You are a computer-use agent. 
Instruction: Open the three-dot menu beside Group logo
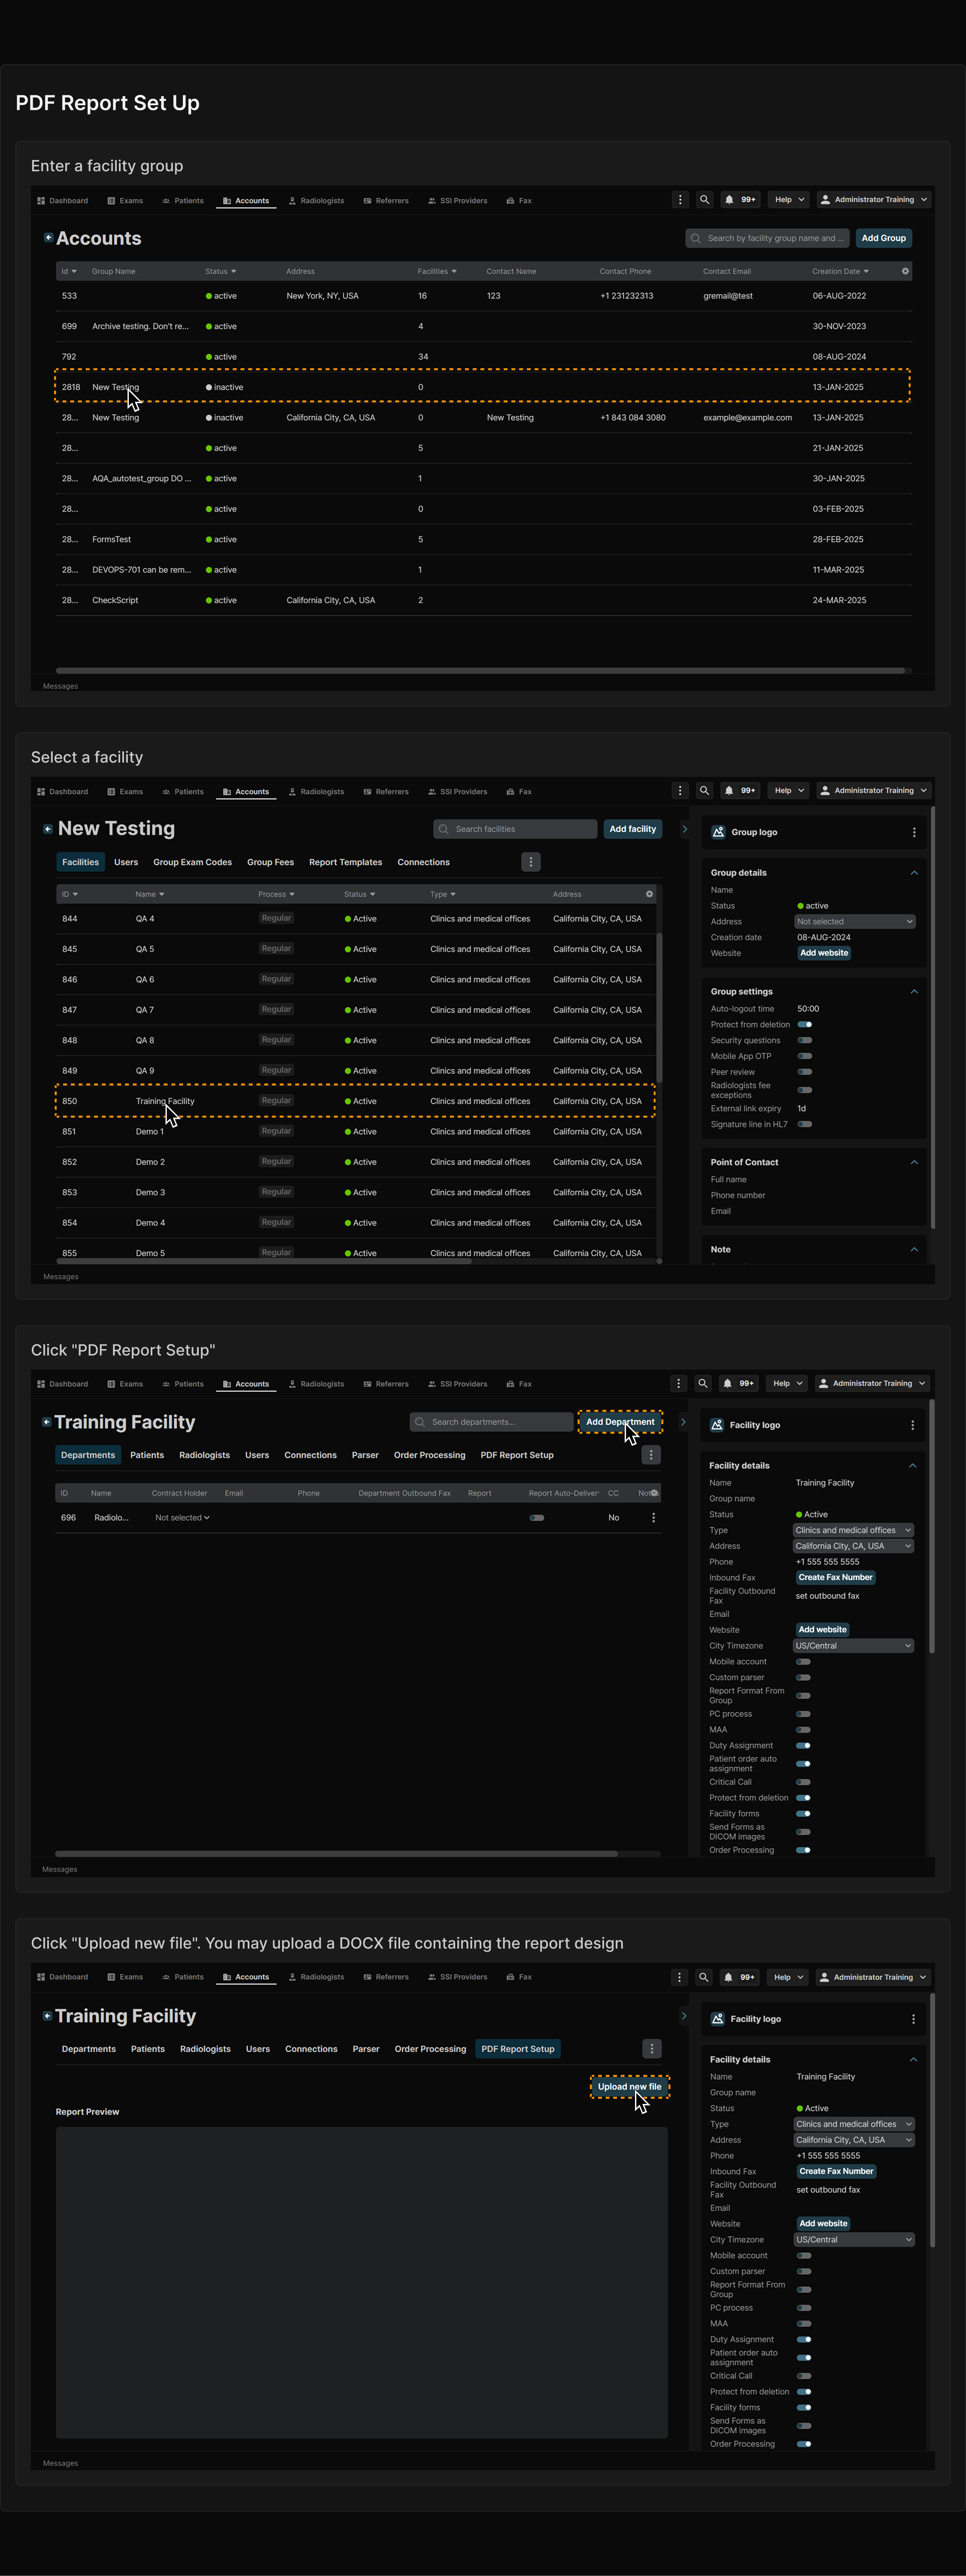[x=913, y=832]
